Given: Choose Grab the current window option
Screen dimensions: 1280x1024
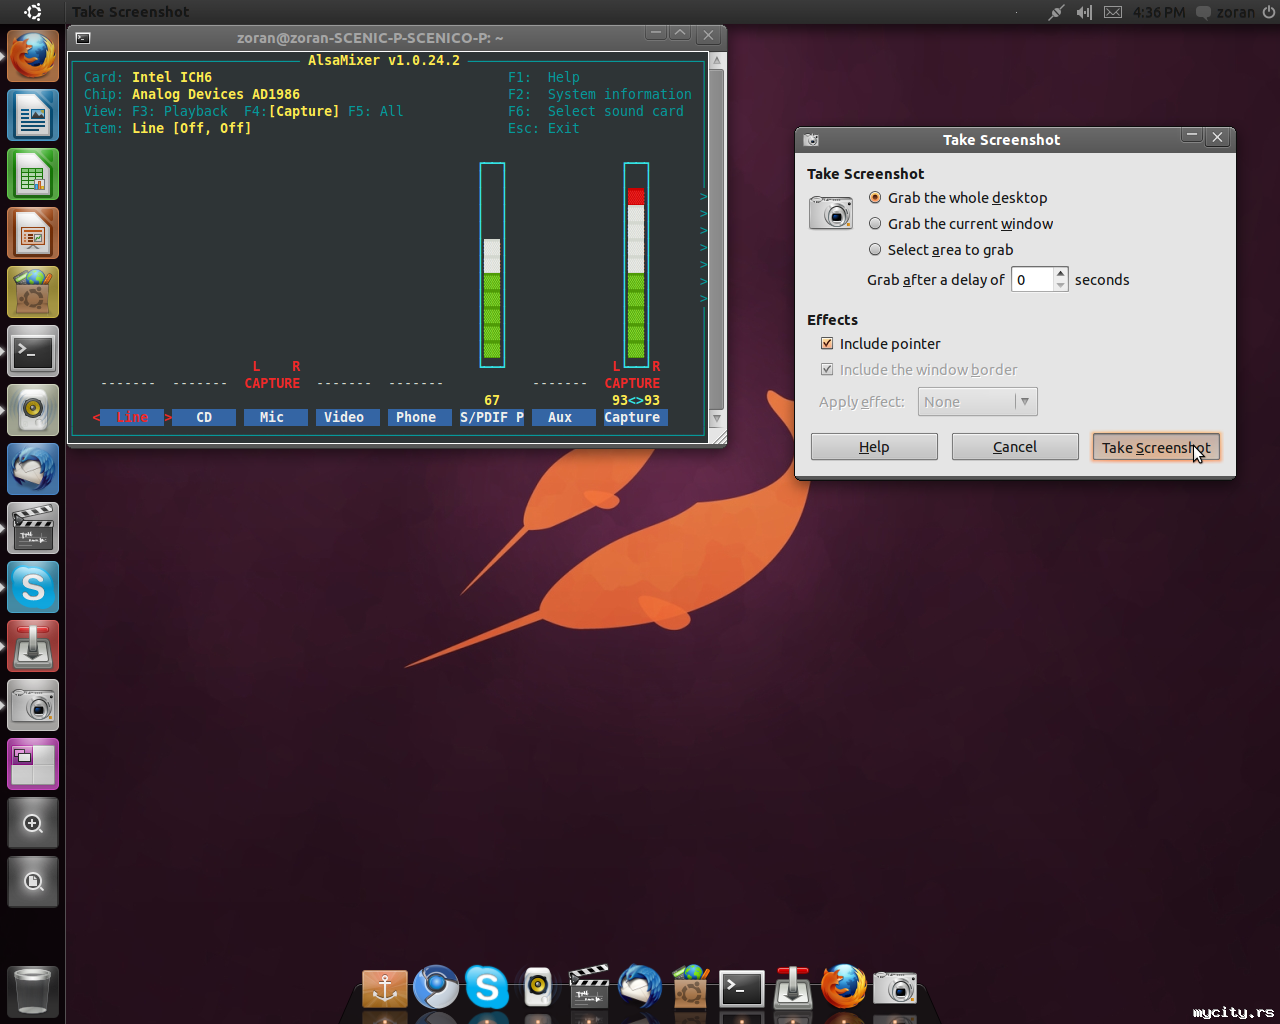Looking at the screenshot, I should (875, 224).
